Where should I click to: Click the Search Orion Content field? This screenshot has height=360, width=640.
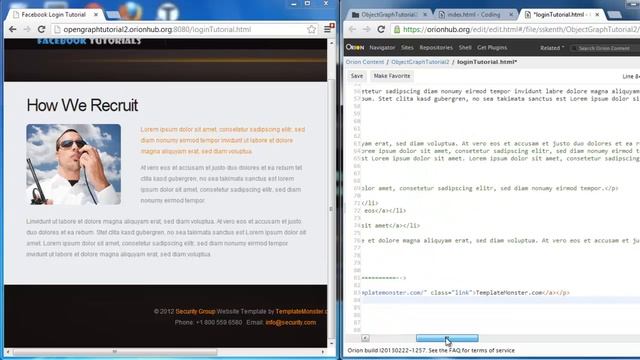[x=606, y=48]
